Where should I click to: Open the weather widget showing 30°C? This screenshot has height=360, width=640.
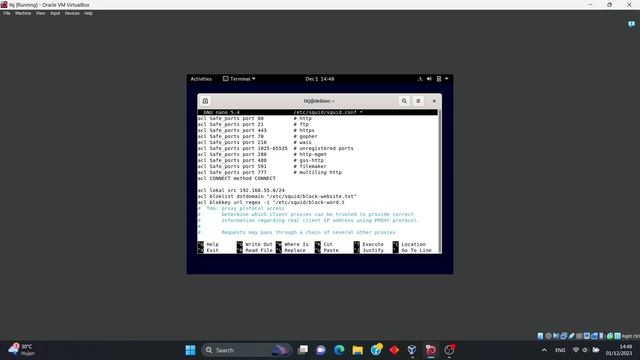click(21, 350)
